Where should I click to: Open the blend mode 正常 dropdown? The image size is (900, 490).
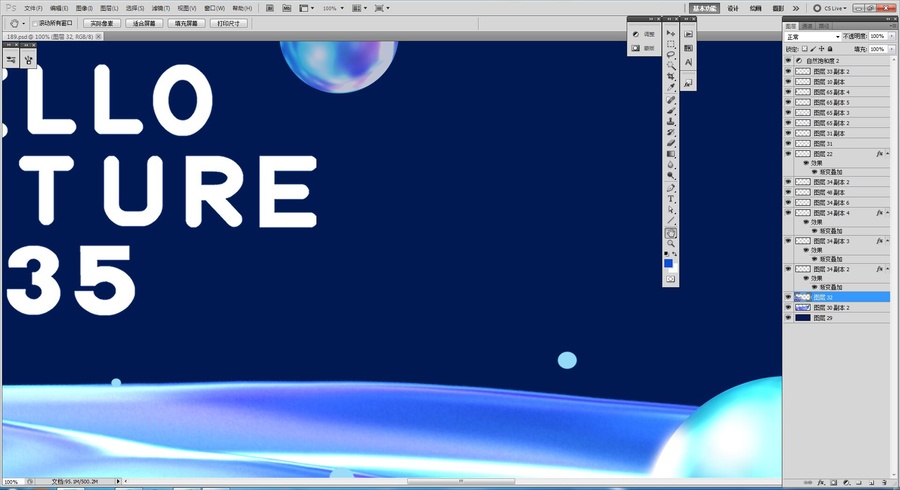[813, 37]
